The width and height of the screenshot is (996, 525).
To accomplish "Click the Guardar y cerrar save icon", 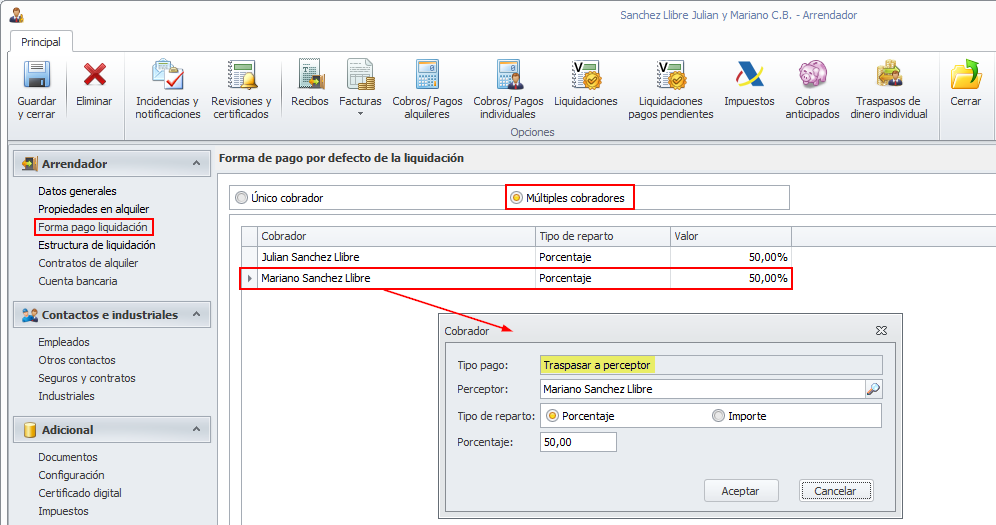I will pyautogui.click(x=37, y=74).
